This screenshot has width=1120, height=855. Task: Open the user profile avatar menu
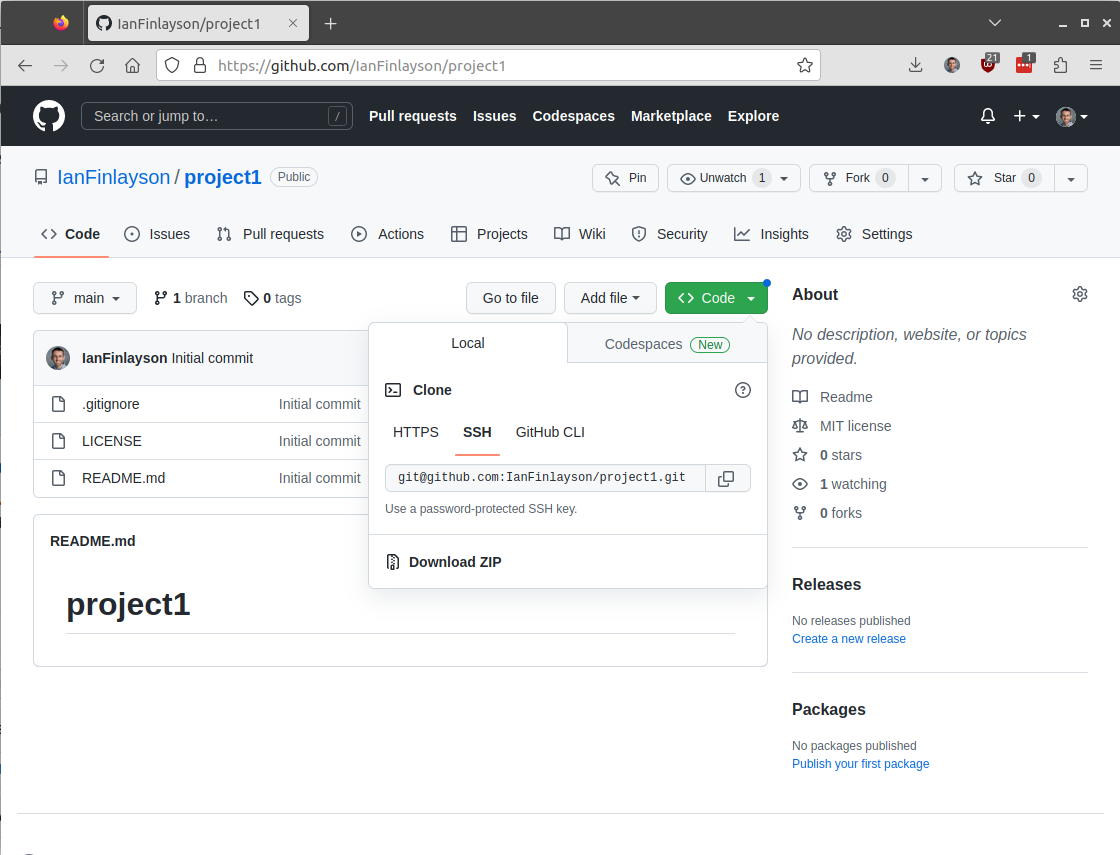tap(1071, 116)
